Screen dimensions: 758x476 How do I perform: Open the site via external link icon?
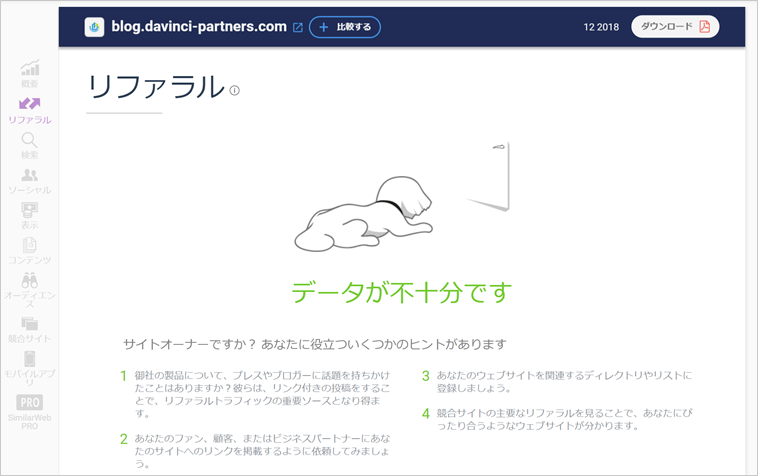pos(297,28)
